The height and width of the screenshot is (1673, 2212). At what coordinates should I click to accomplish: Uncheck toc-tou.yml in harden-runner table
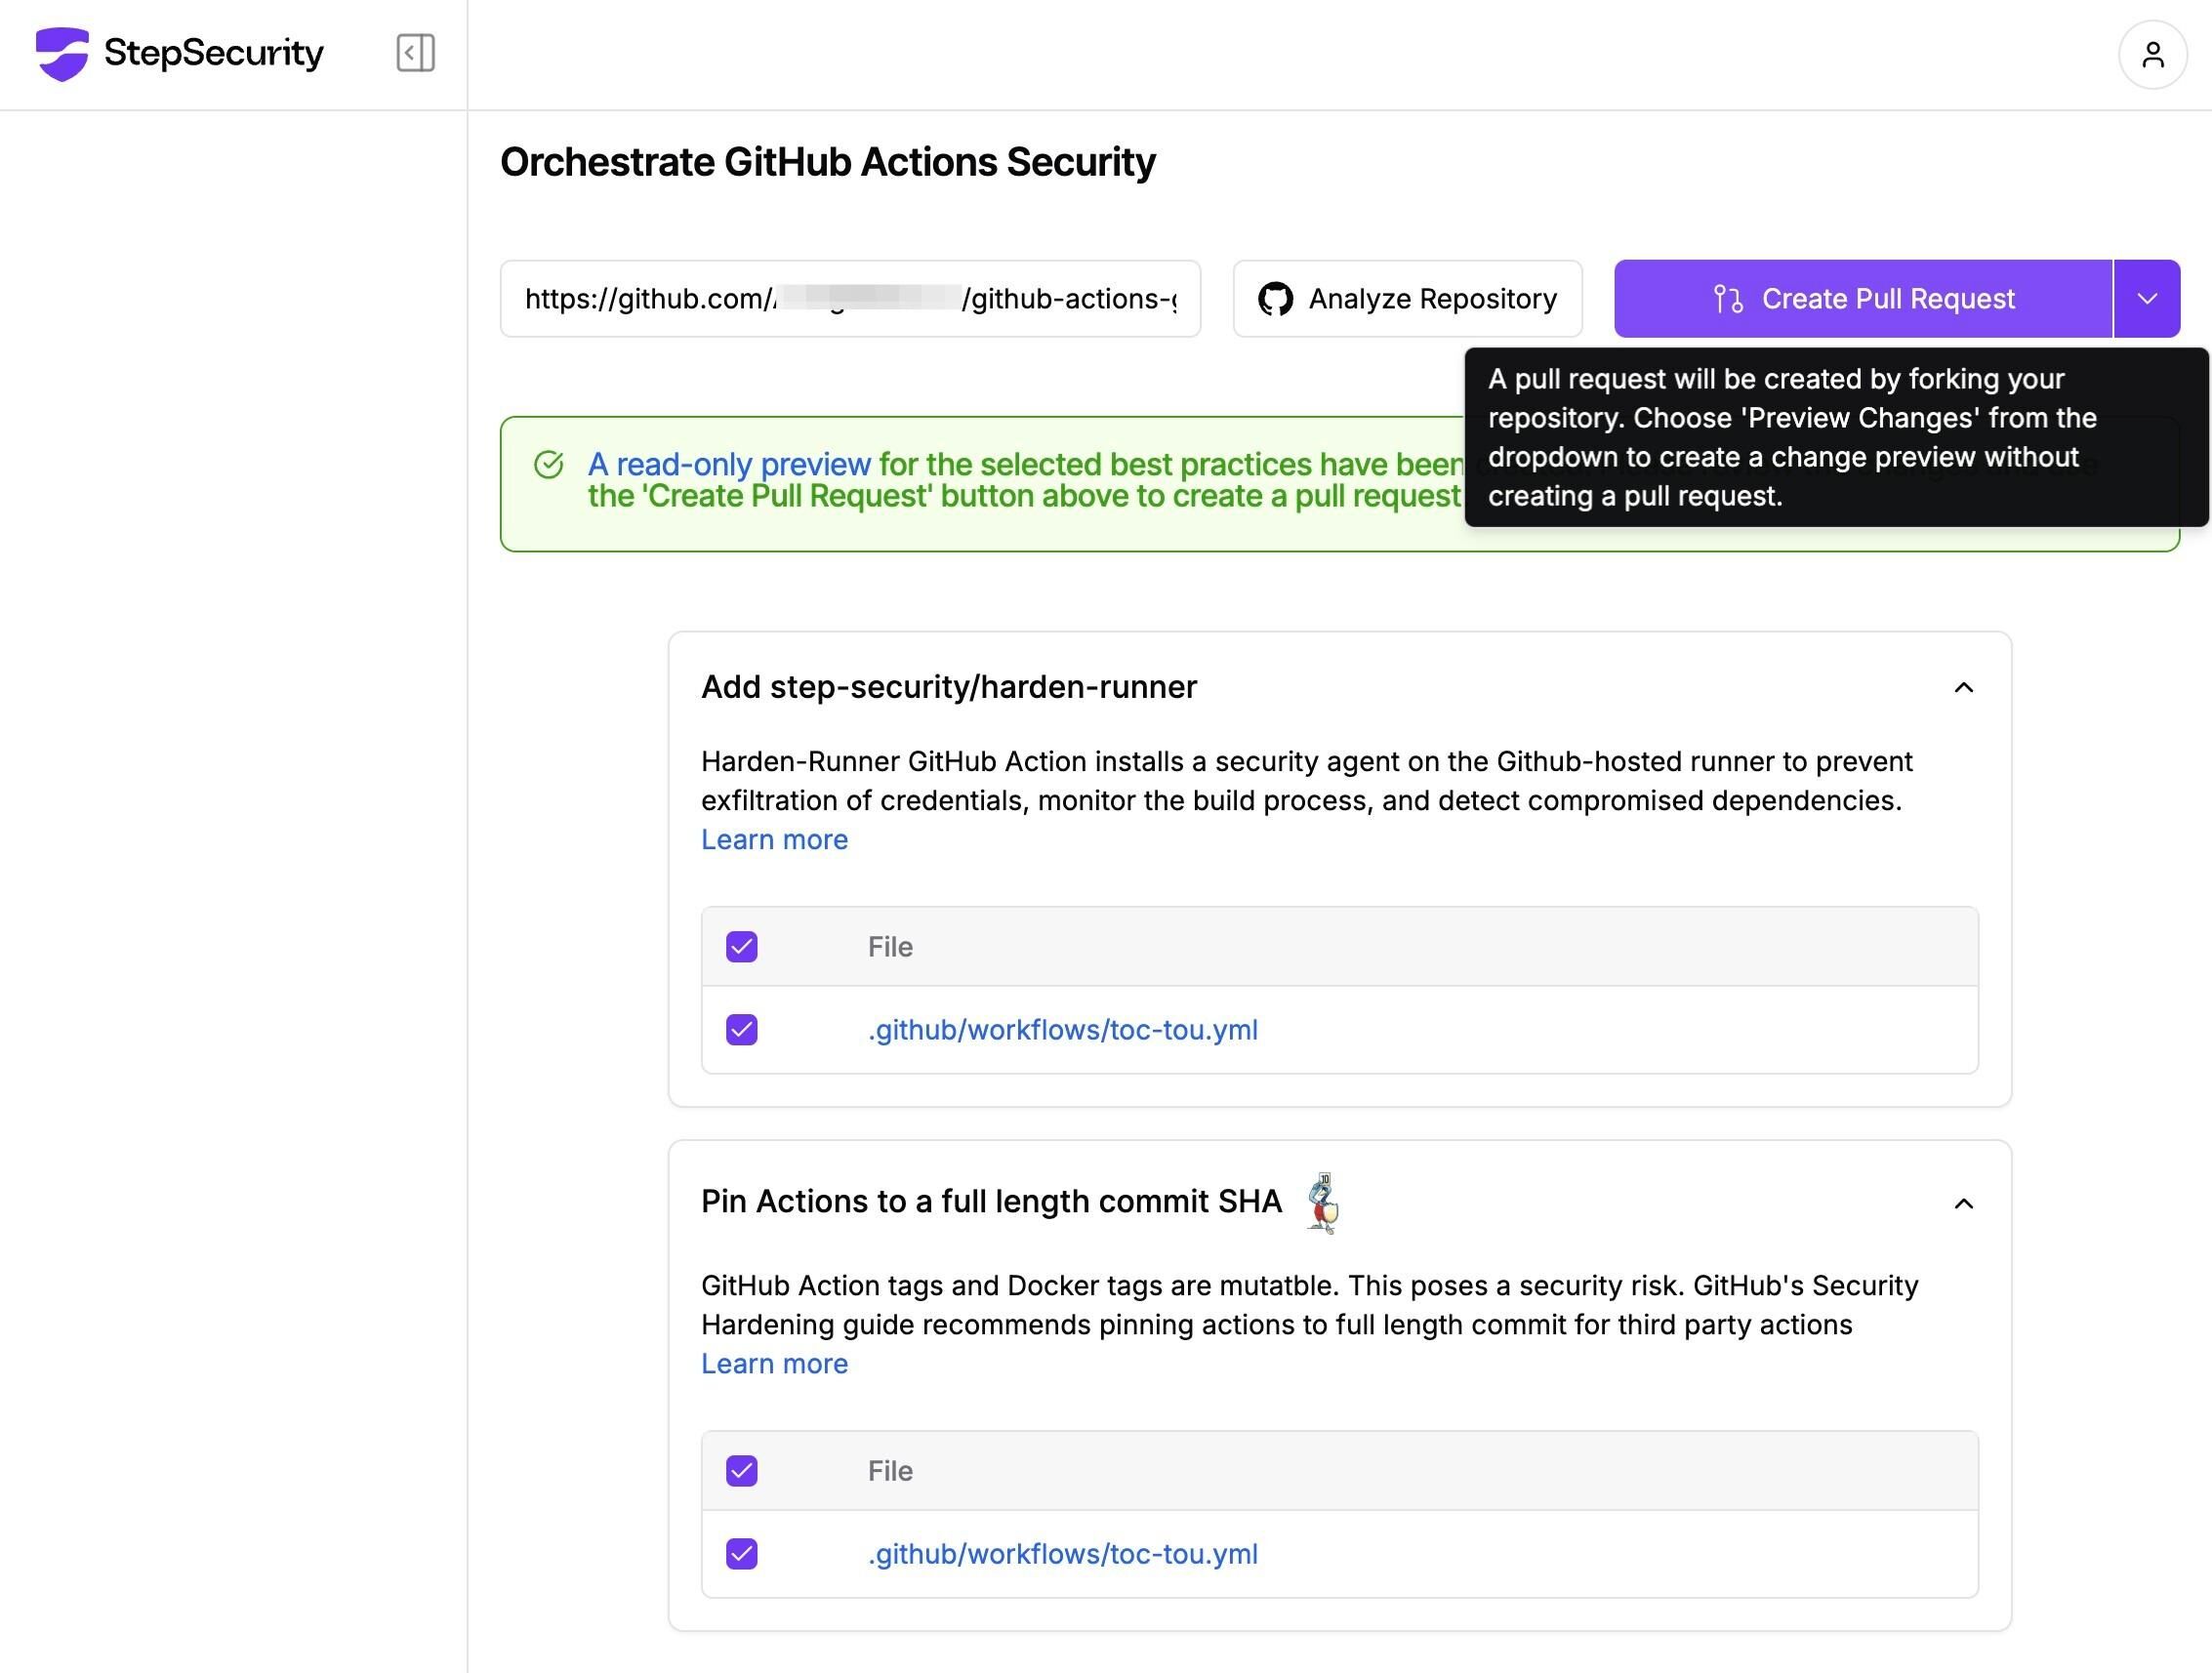742,1030
